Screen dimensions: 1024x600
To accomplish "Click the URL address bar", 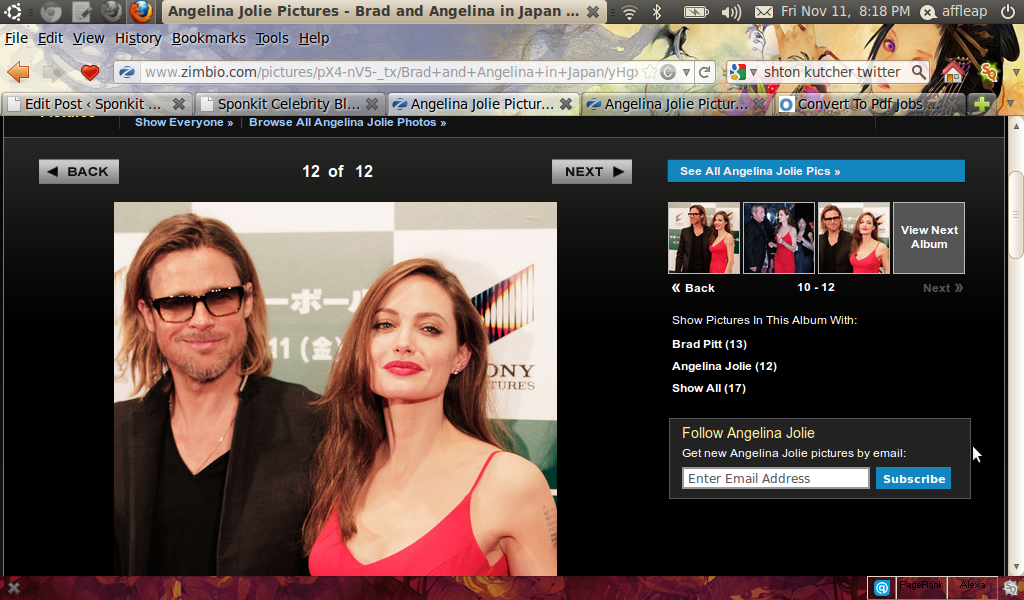I will tap(391, 72).
